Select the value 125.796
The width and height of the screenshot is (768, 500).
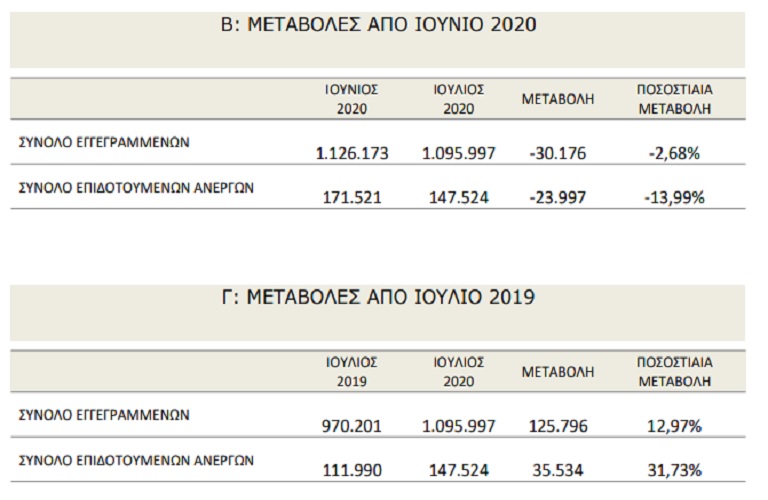click(558, 427)
